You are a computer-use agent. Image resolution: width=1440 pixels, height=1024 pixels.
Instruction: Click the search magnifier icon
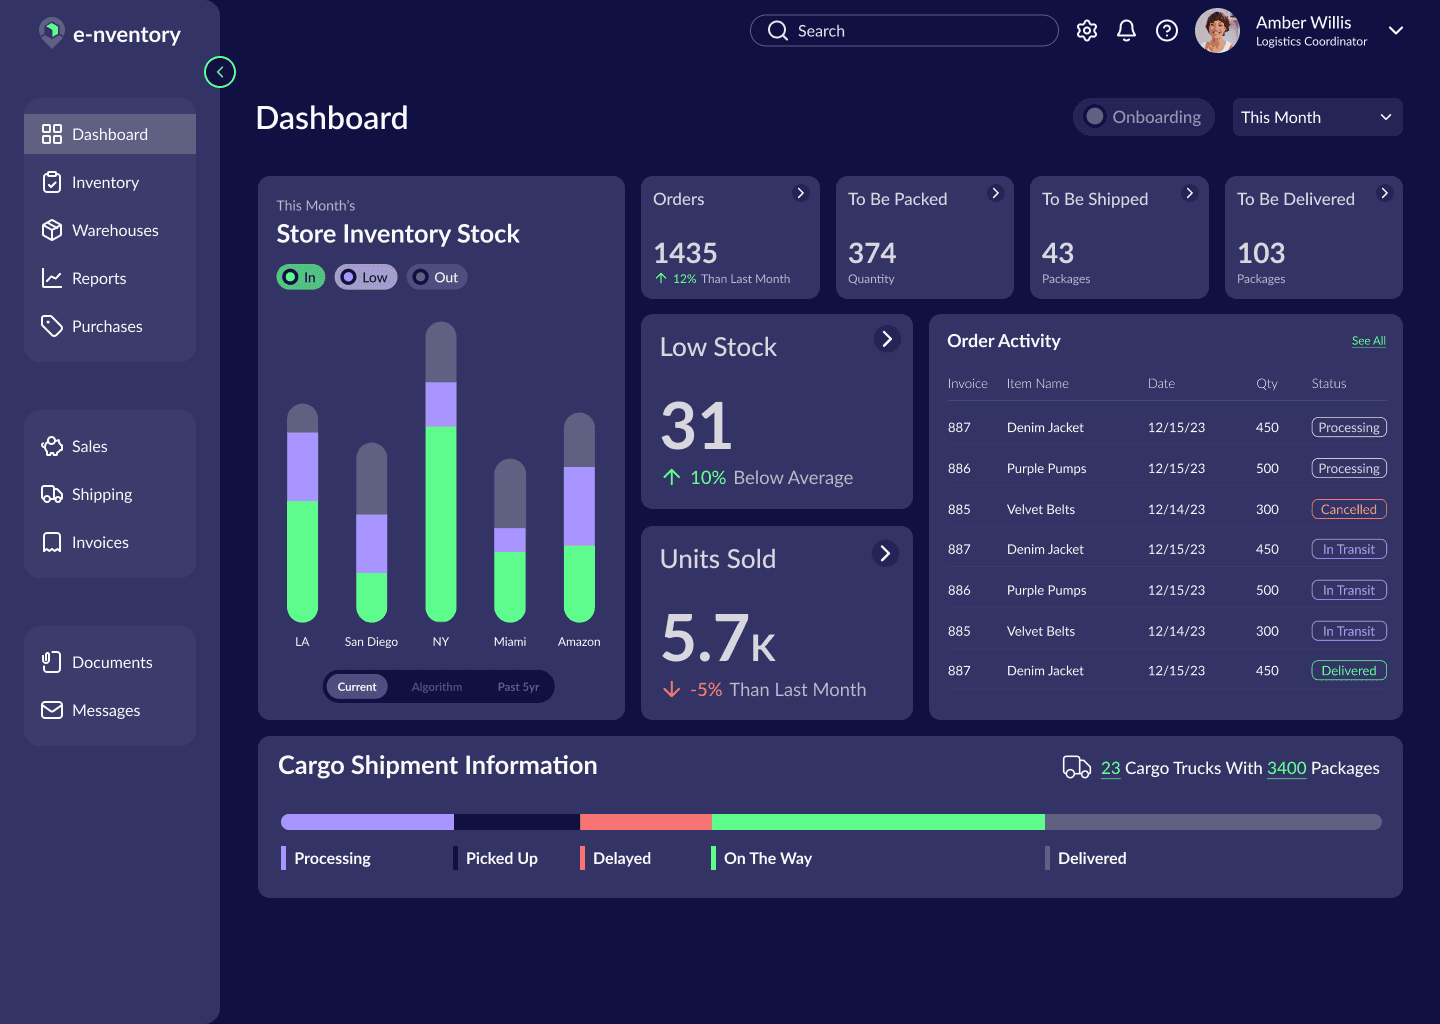coord(778,31)
